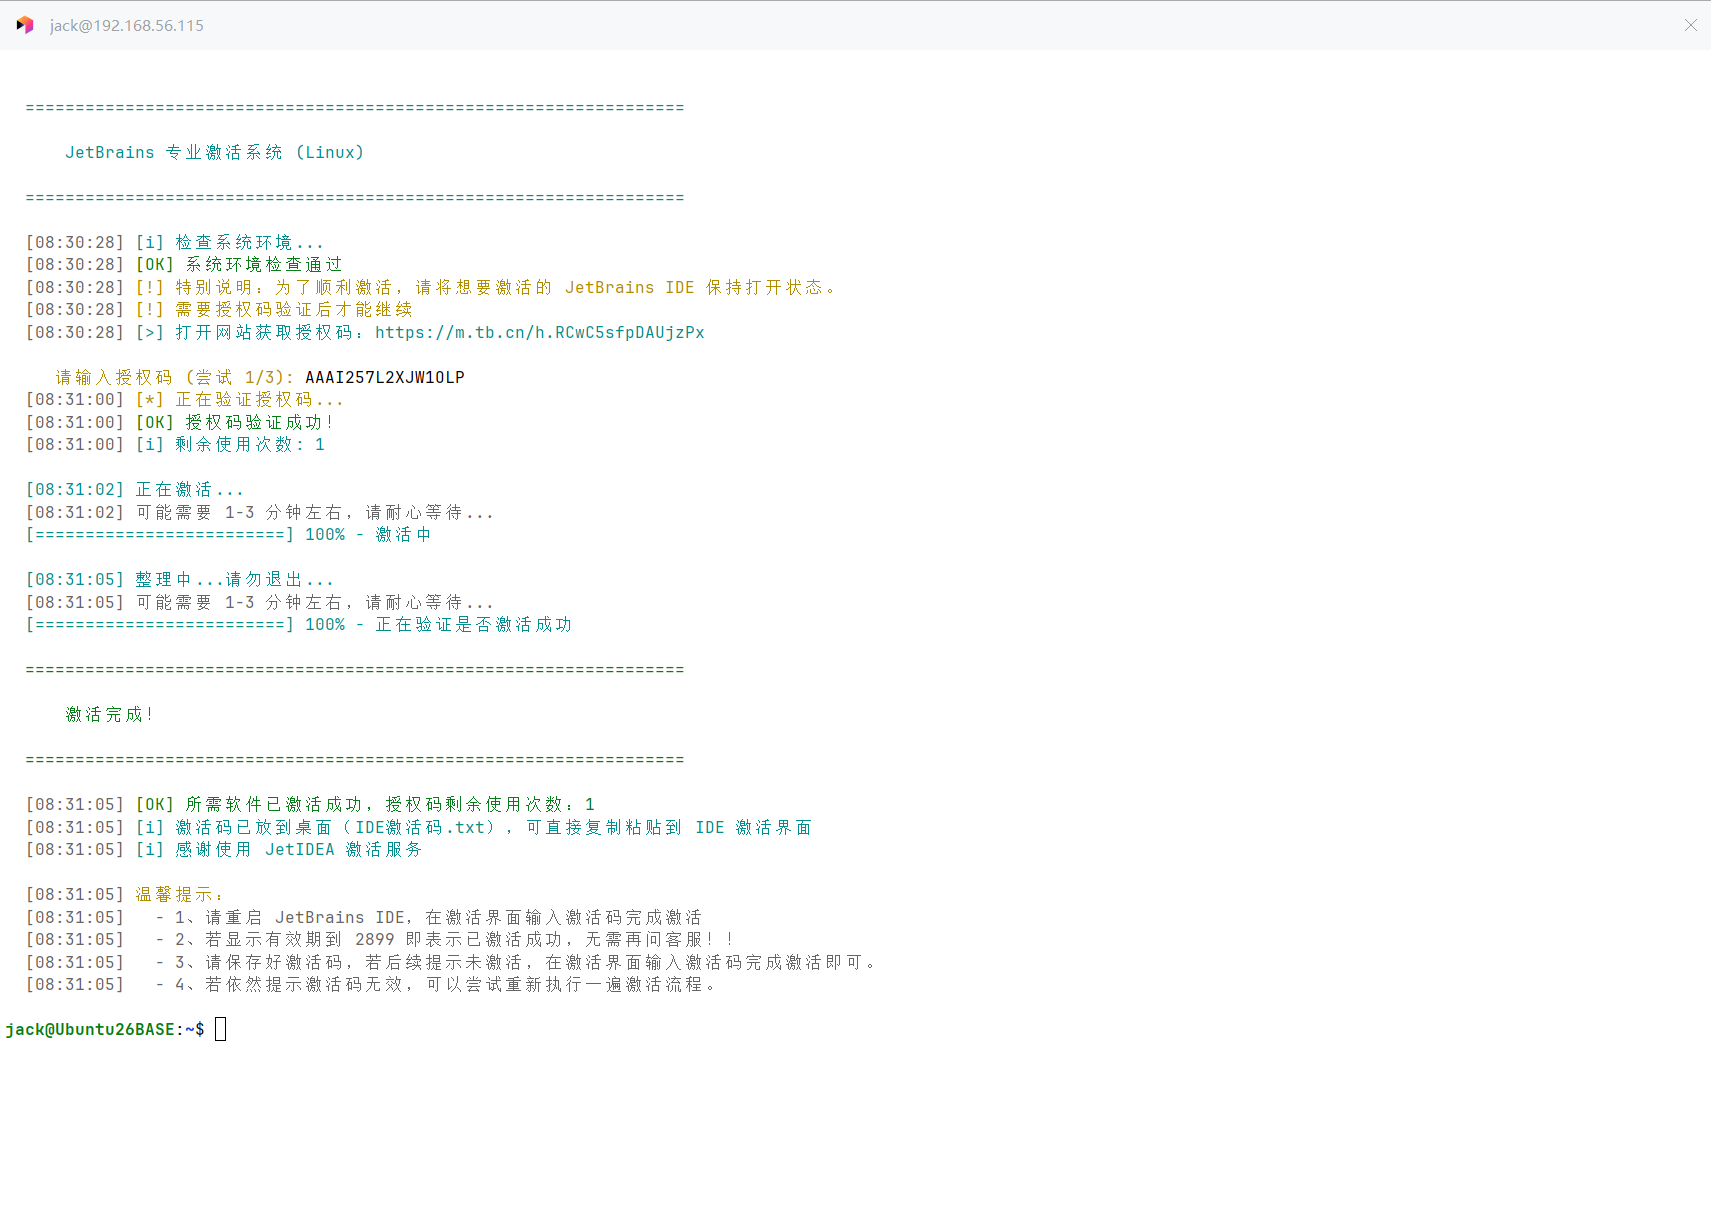This screenshot has height=1207, width=1711.
Task: Click tip 3 "请保存好激活码"
Action: pos(527,962)
